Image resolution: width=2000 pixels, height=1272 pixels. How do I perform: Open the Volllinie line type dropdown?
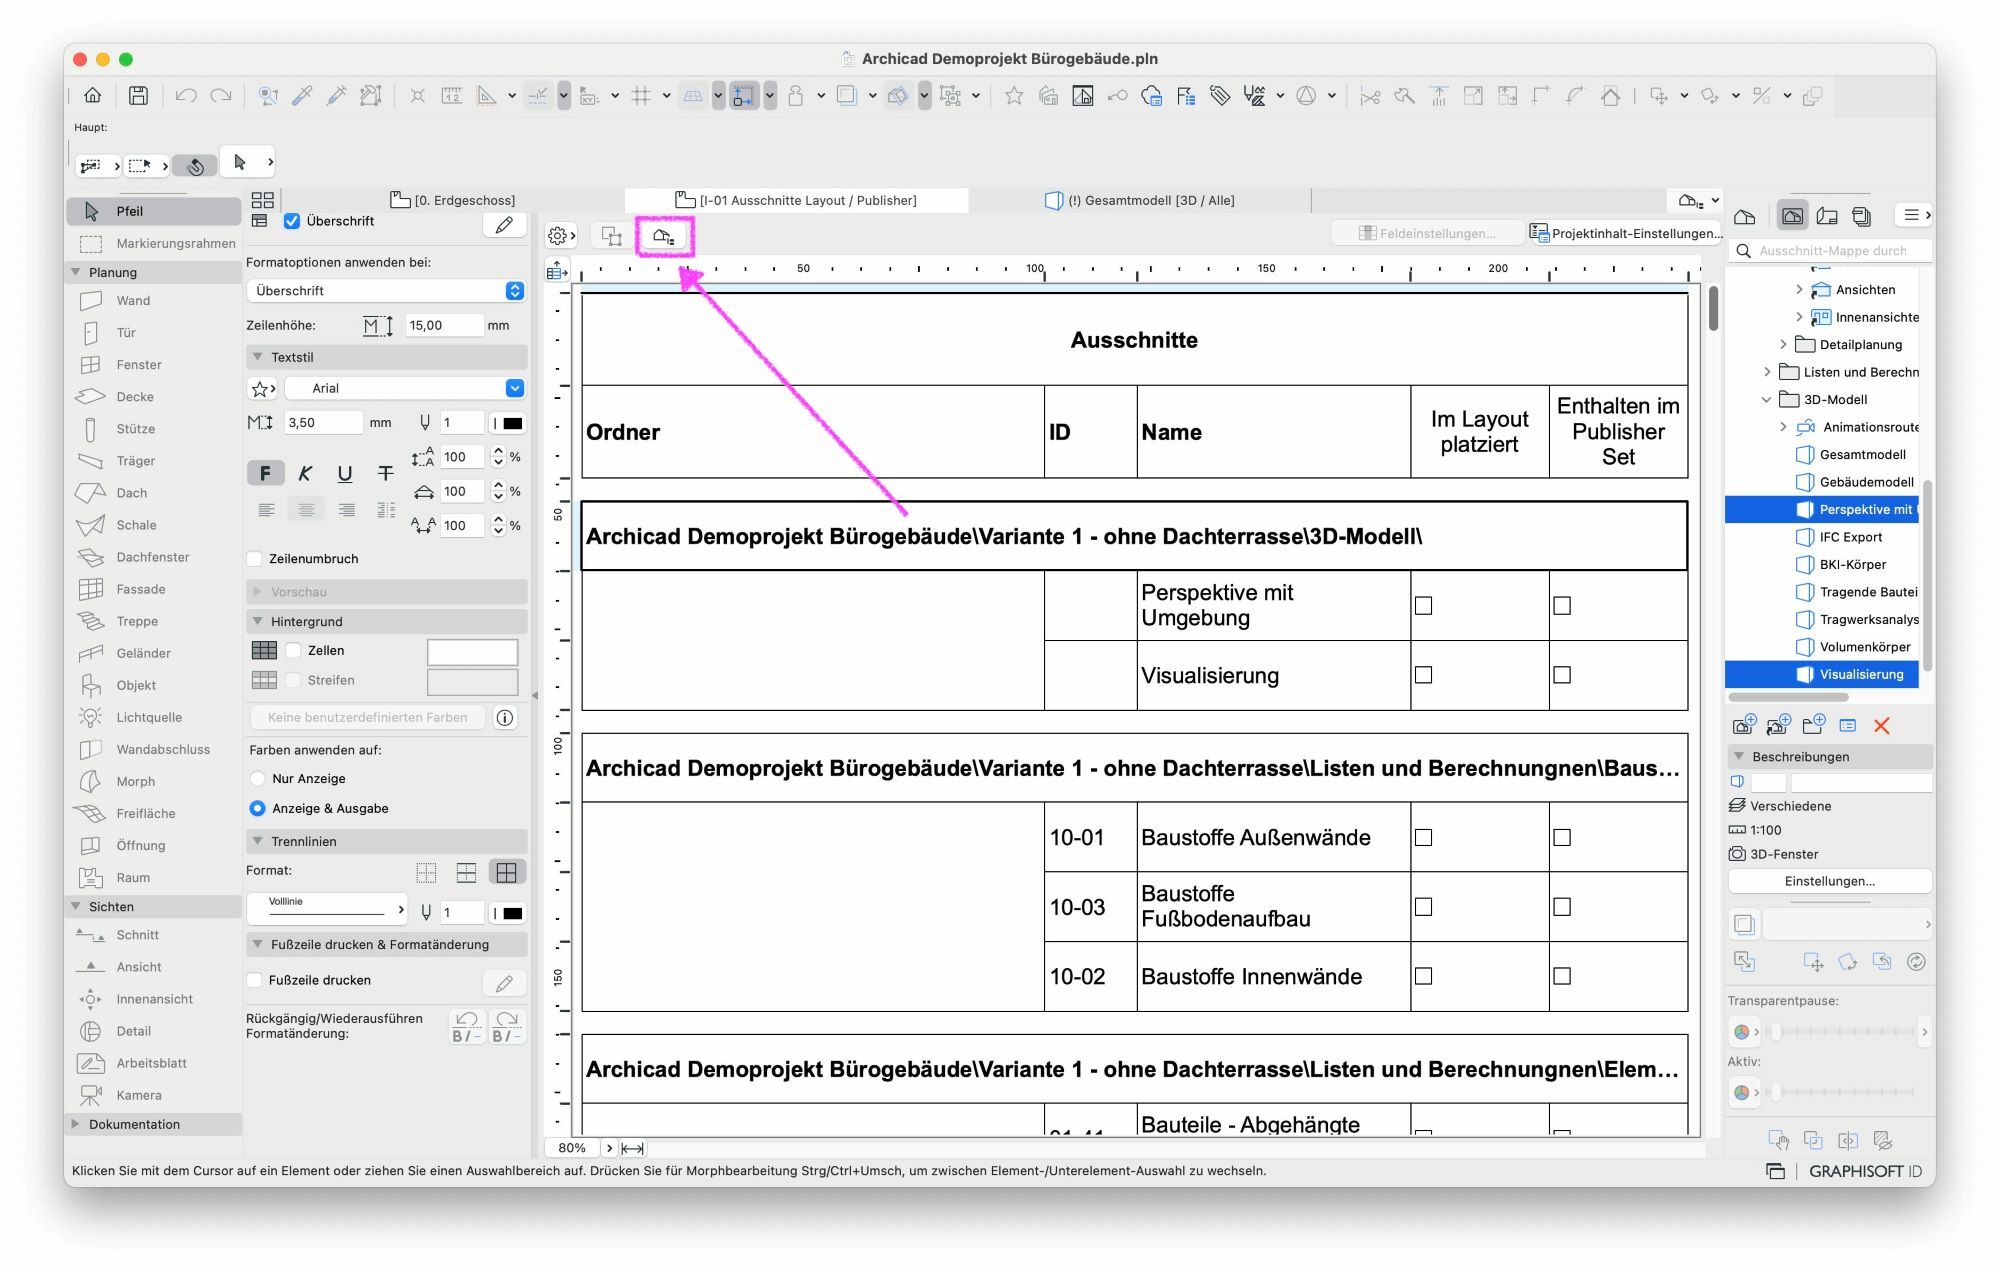pos(327,908)
